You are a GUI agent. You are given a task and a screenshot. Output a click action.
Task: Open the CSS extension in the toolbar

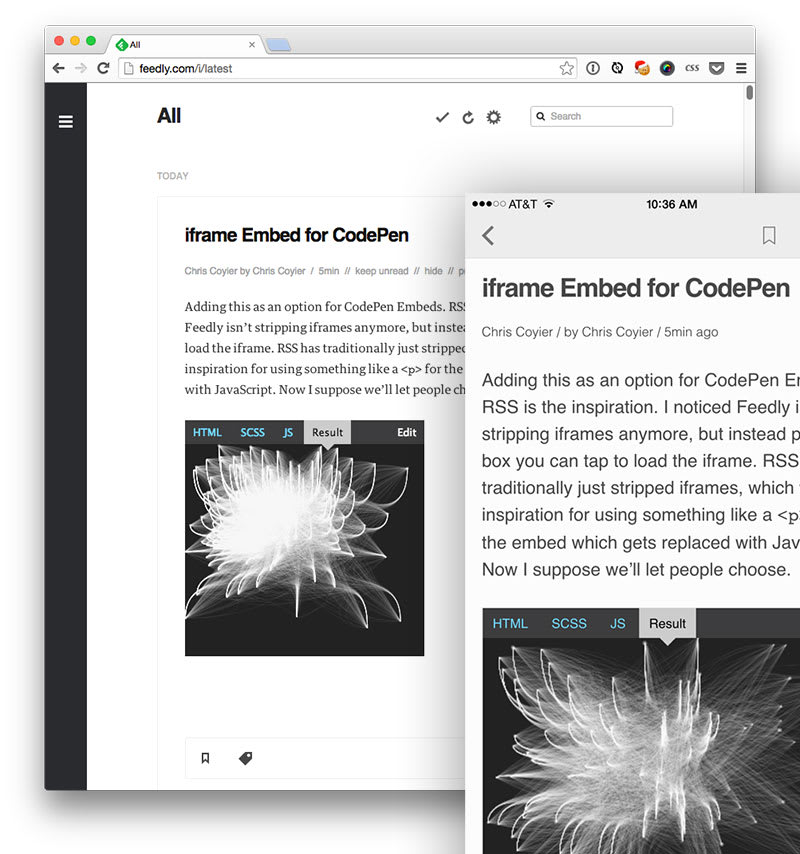pyautogui.click(x=691, y=68)
